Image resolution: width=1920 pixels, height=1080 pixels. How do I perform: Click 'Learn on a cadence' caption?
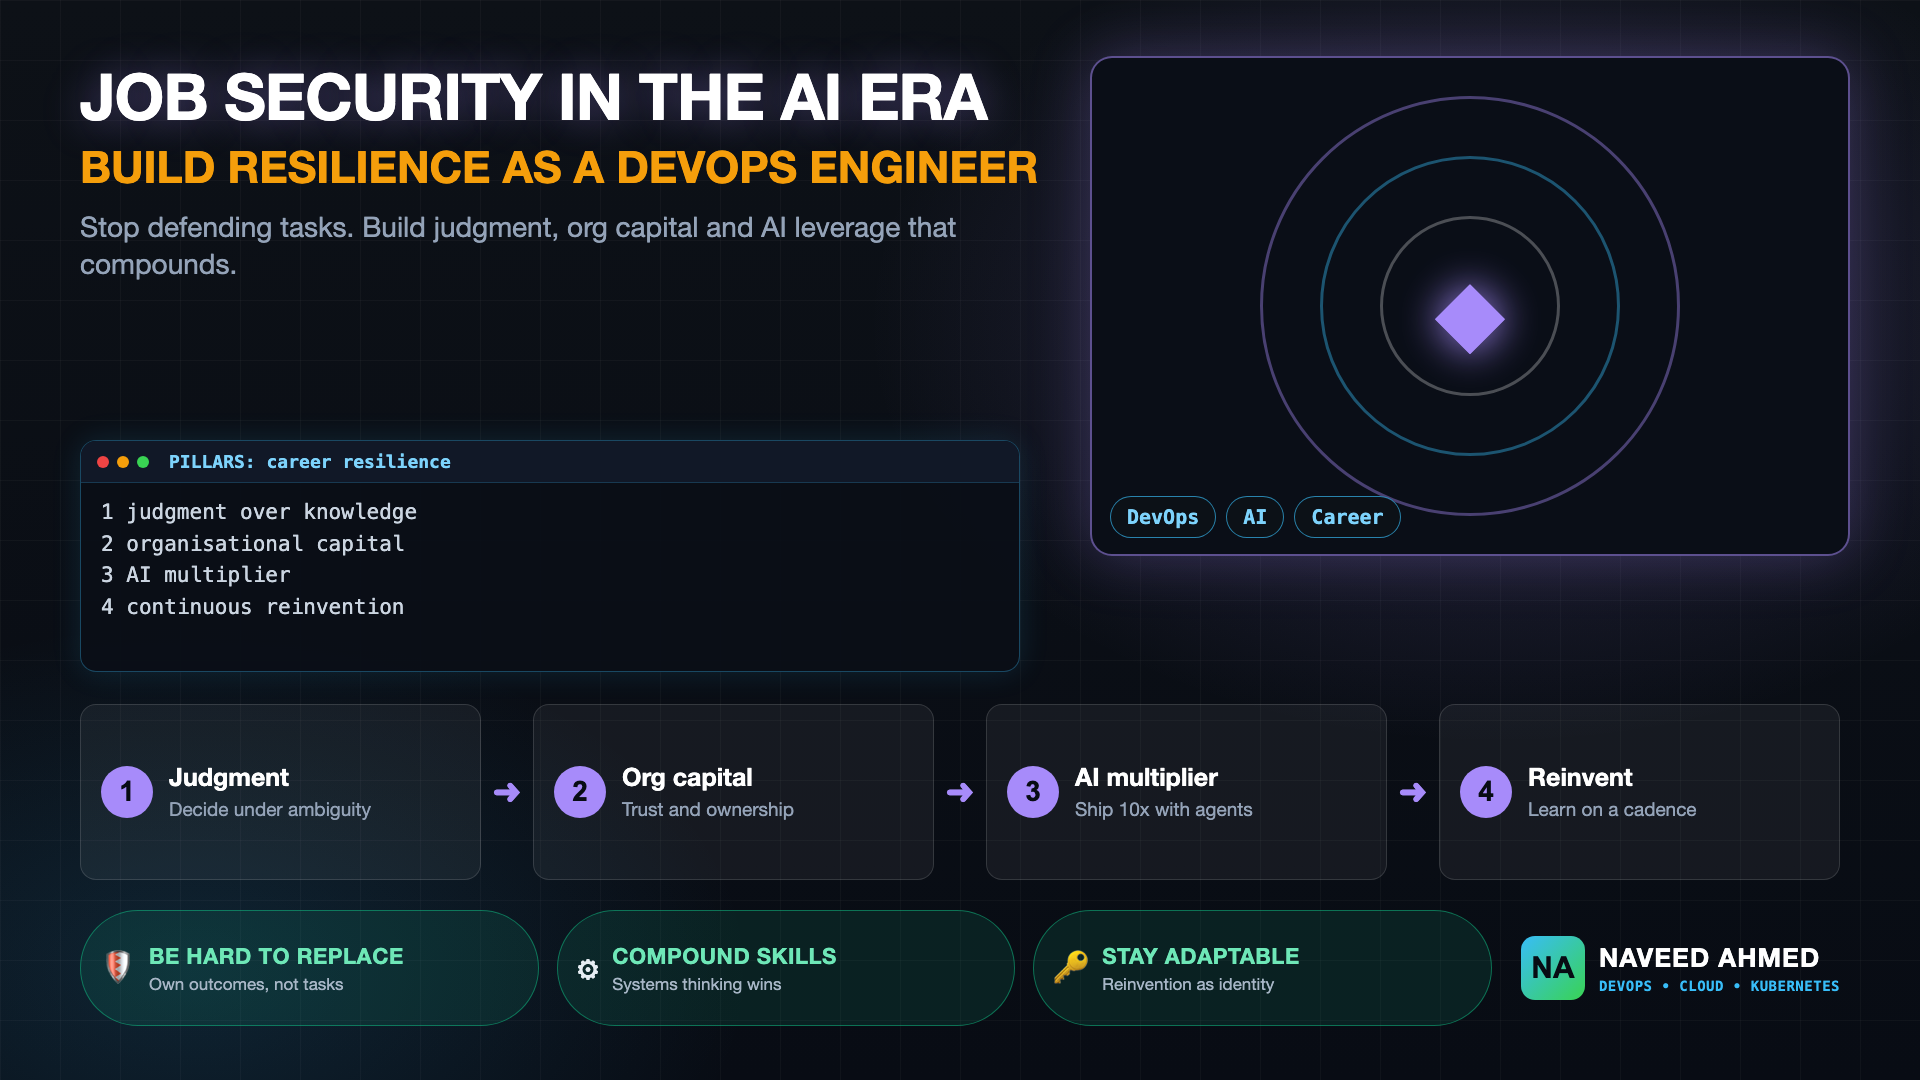pyautogui.click(x=1612, y=810)
